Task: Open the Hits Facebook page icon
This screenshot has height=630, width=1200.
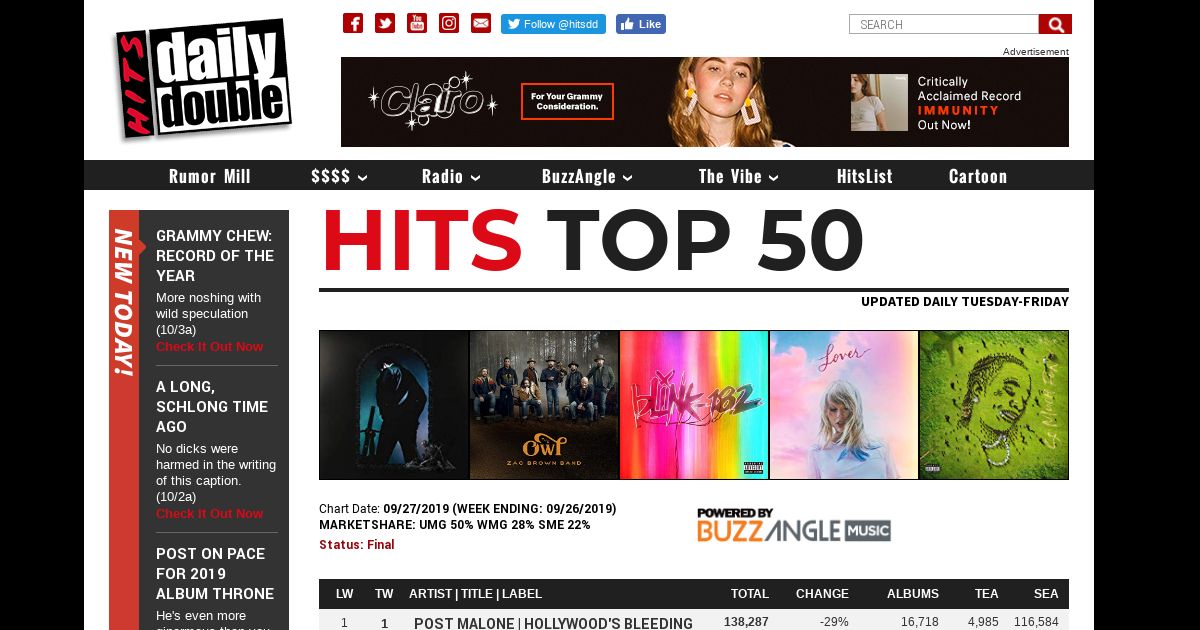Action: (x=353, y=23)
